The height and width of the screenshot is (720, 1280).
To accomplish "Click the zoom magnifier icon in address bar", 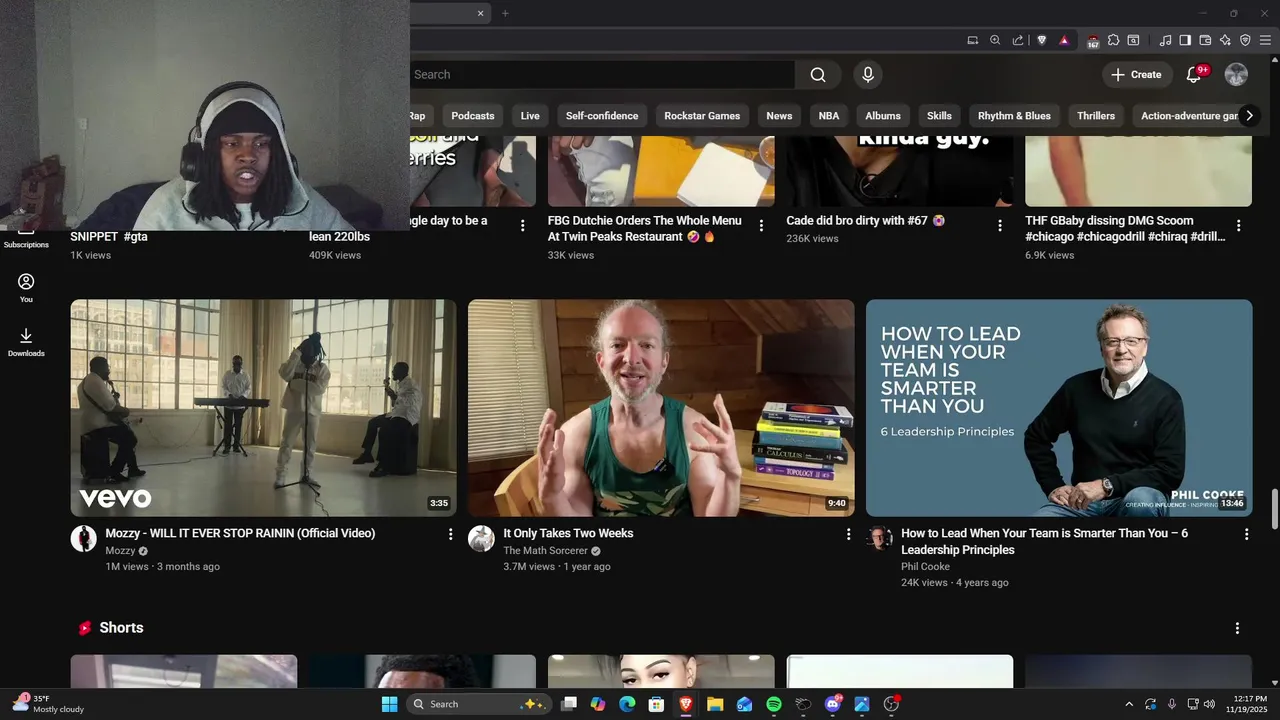I will click(x=995, y=40).
